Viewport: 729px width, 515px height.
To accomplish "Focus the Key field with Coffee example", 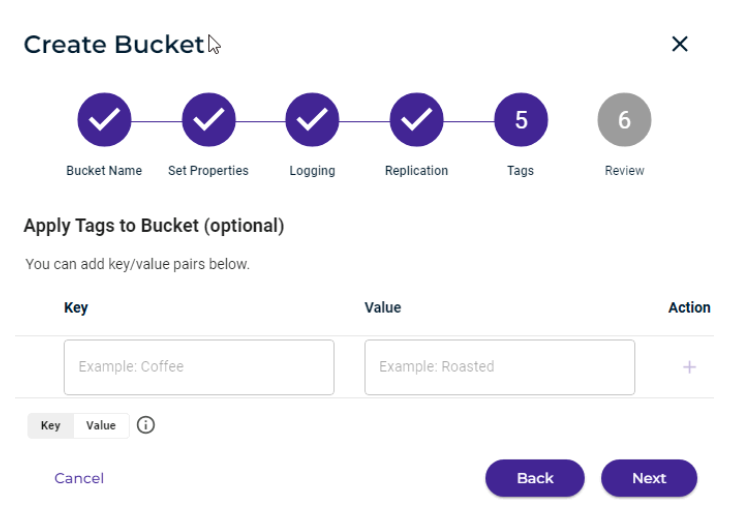I will pyautogui.click(x=199, y=367).
